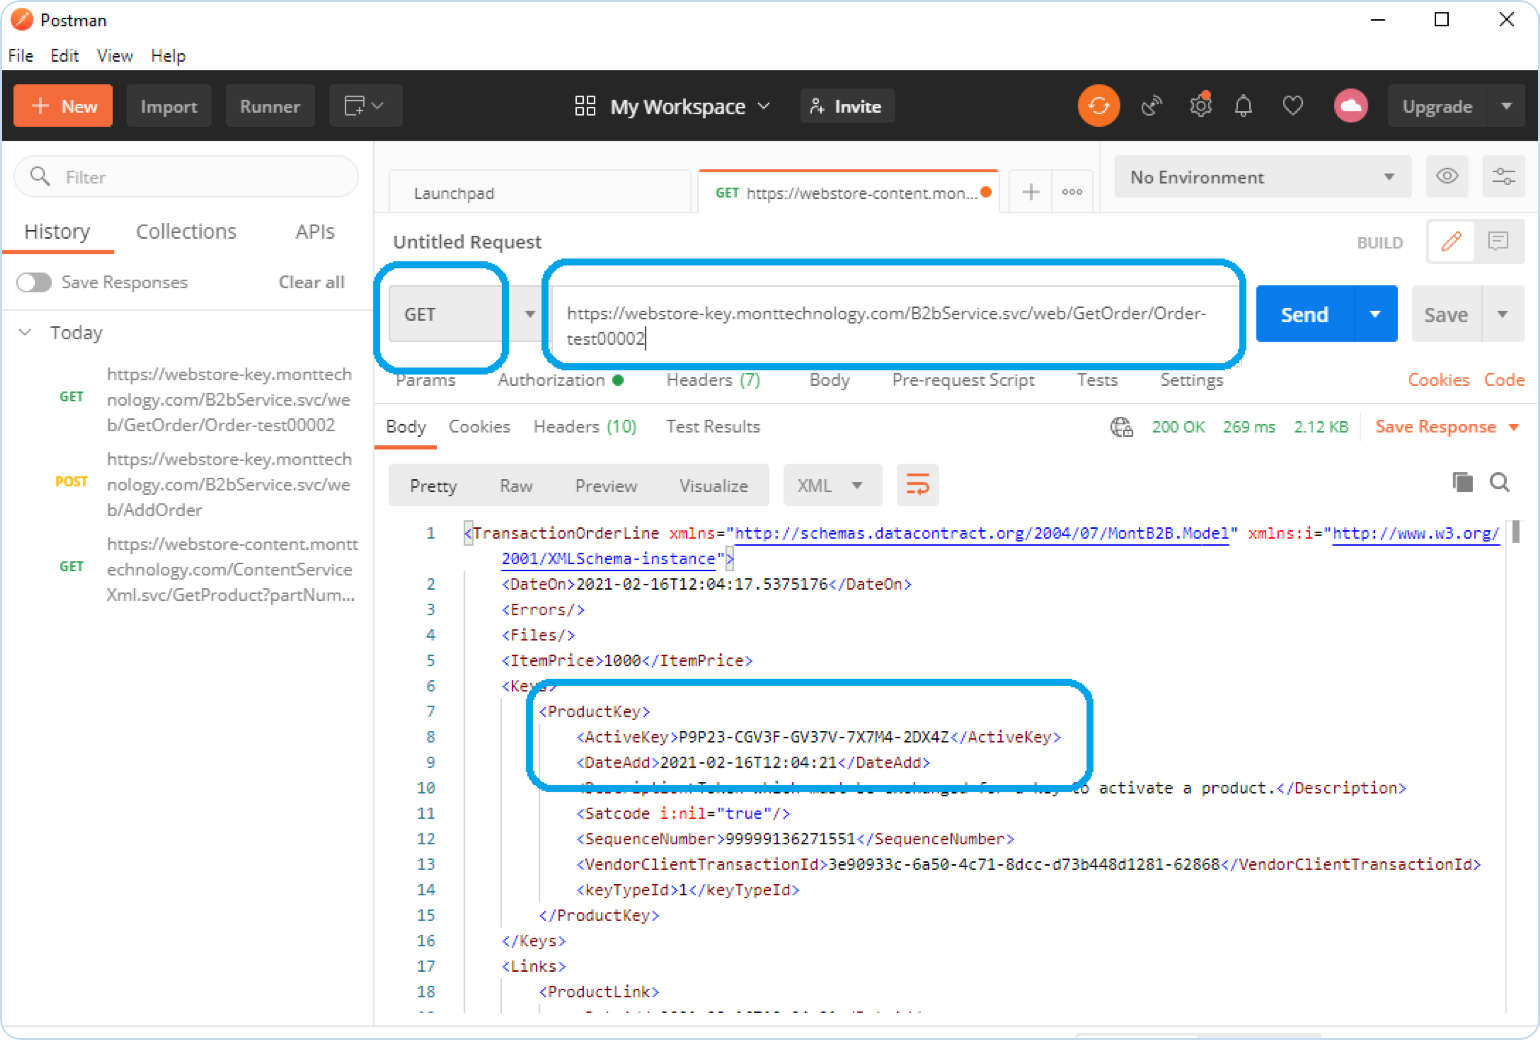The width and height of the screenshot is (1540, 1040).
Task: Expand the XML format dropdown
Action: [x=831, y=486]
